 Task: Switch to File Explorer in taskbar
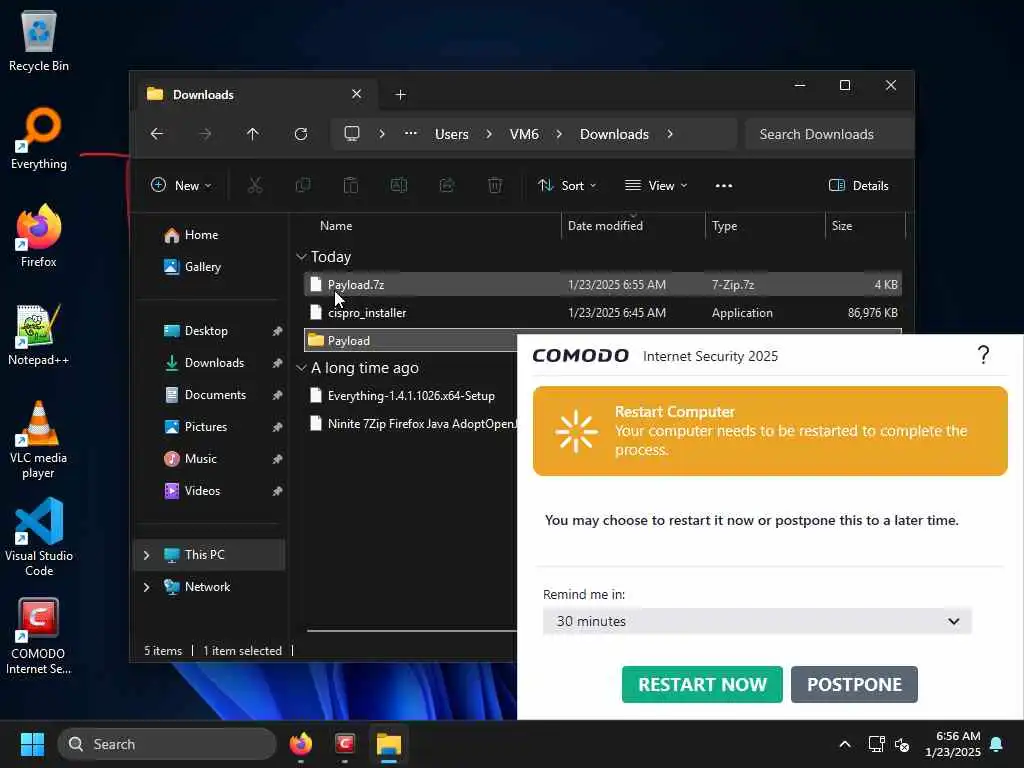(389, 744)
